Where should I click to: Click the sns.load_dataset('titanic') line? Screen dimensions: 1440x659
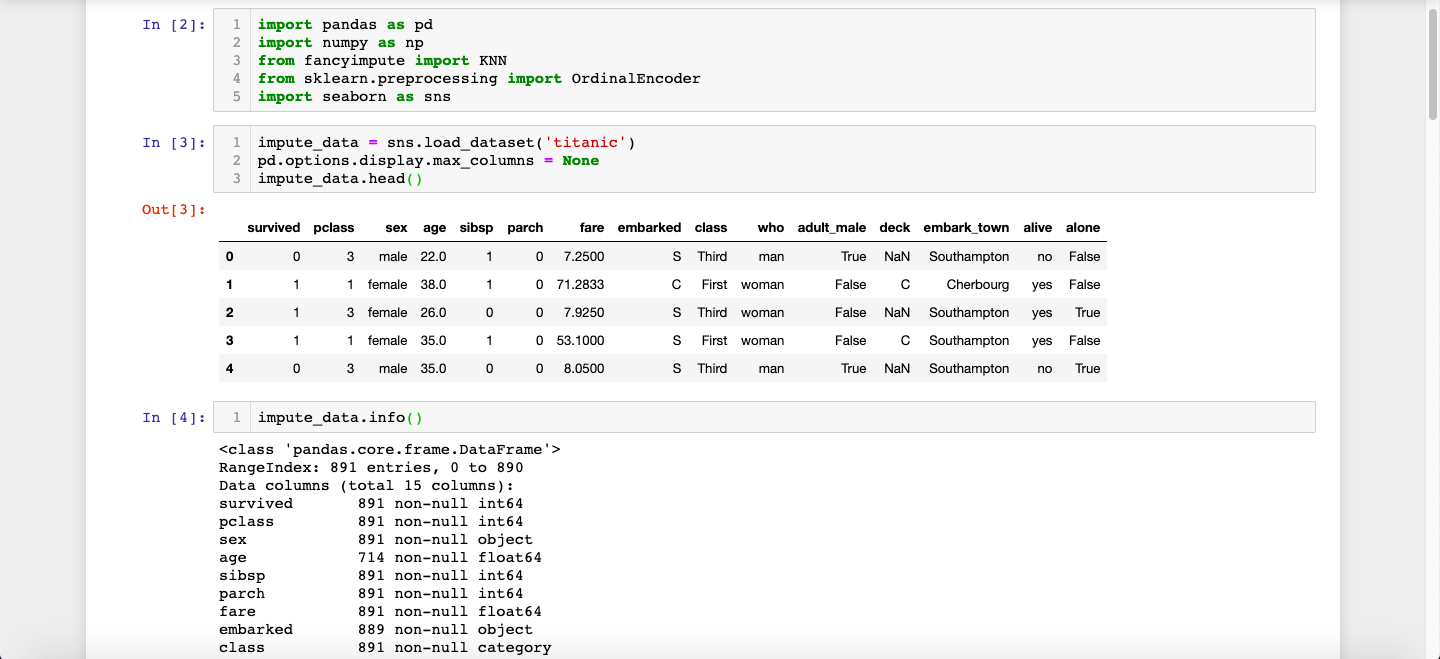[x=447, y=142]
